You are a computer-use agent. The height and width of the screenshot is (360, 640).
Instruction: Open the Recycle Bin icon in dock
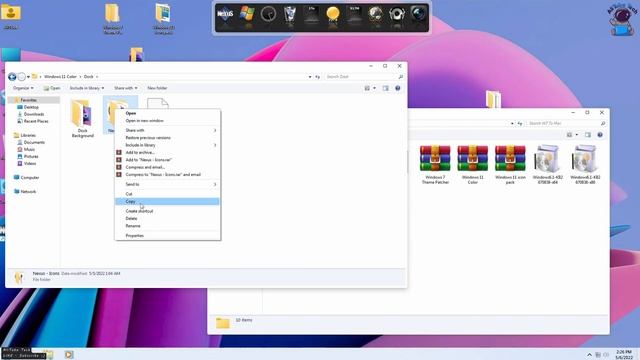click(x=289, y=14)
